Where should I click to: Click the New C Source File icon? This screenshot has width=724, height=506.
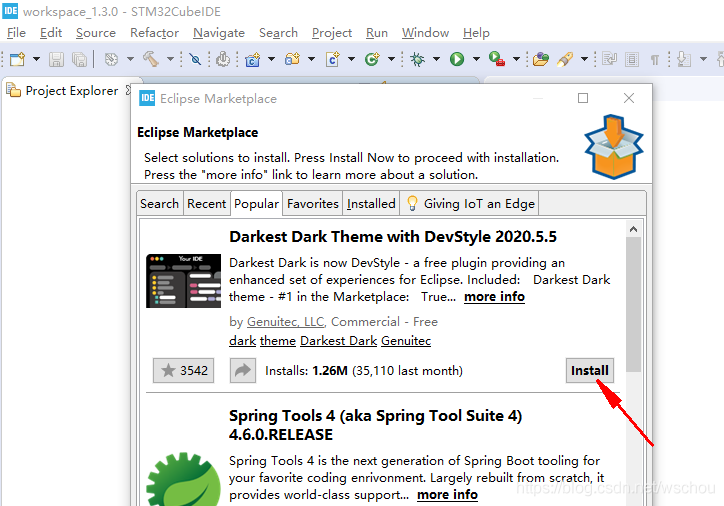[332, 59]
